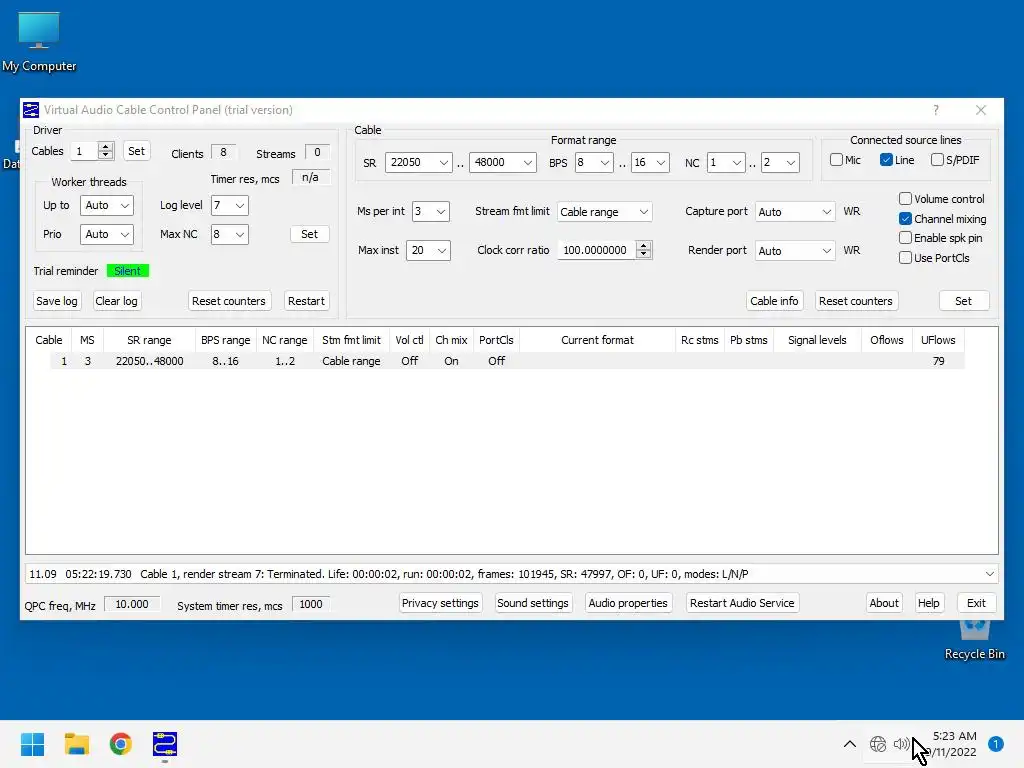1024x768 pixels.
Task: Click the taskbar clock showing 5:23 AM
Action: (954, 744)
